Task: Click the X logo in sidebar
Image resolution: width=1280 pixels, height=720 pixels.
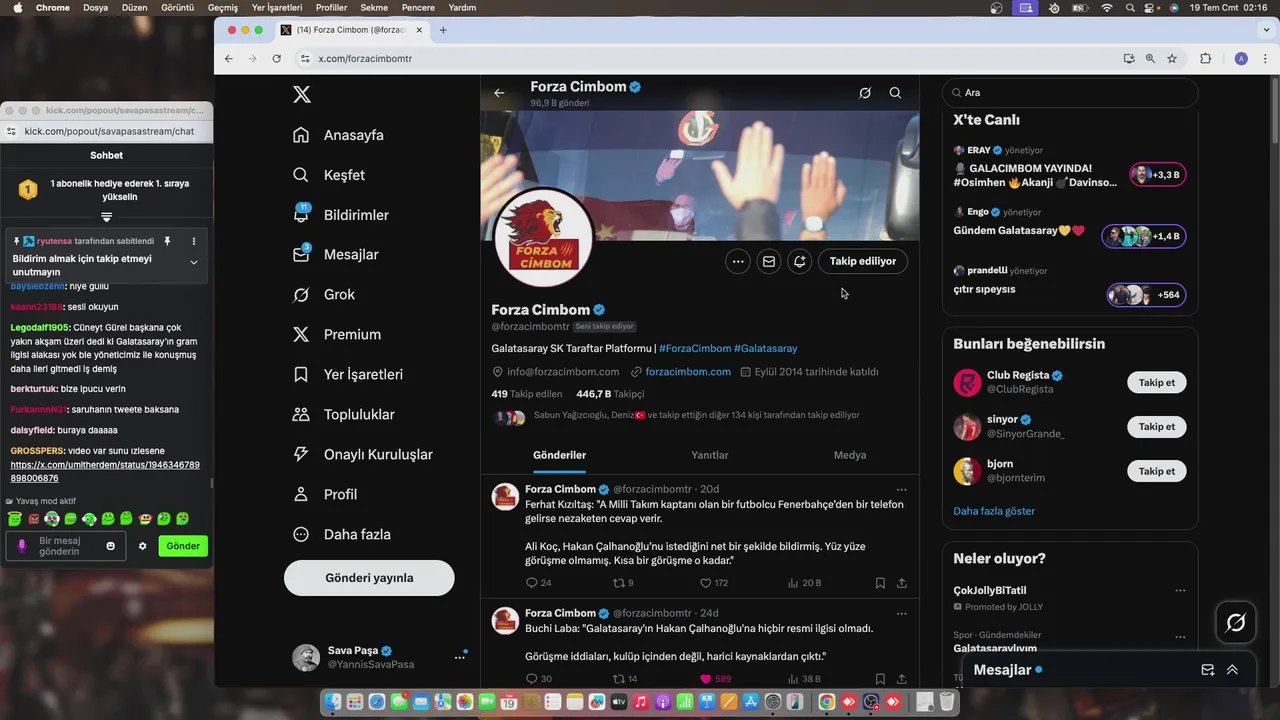Action: tap(301, 95)
